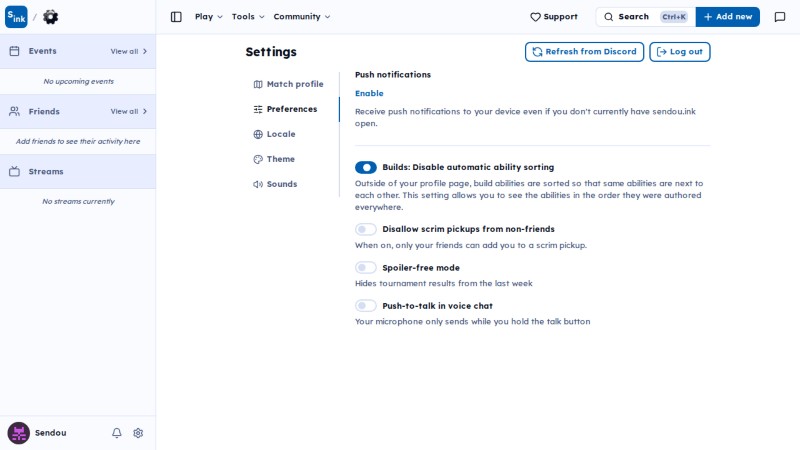
Task: Click the gear icon beside the logo
Action: point(51,17)
